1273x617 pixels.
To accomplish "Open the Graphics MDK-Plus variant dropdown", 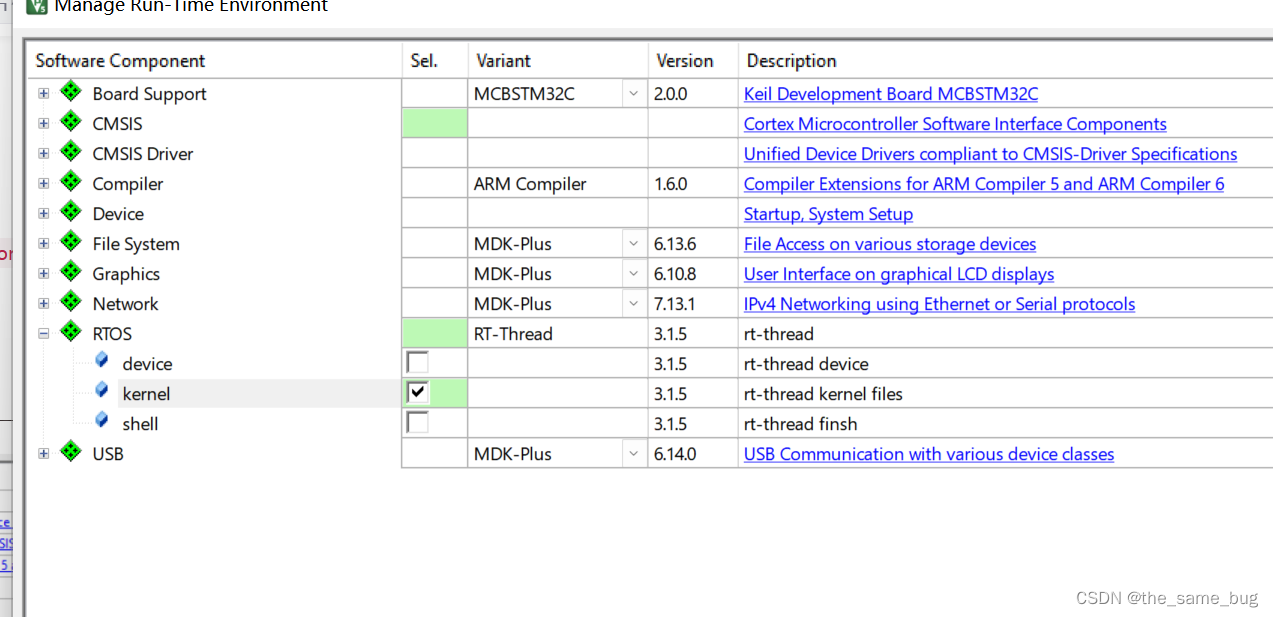I will (633, 274).
